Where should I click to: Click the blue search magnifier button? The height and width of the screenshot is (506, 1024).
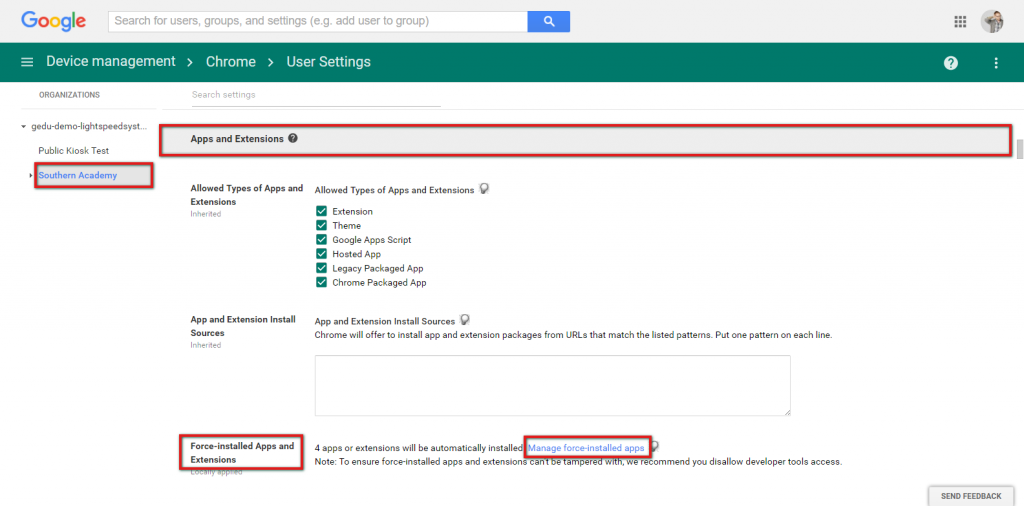click(x=549, y=21)
